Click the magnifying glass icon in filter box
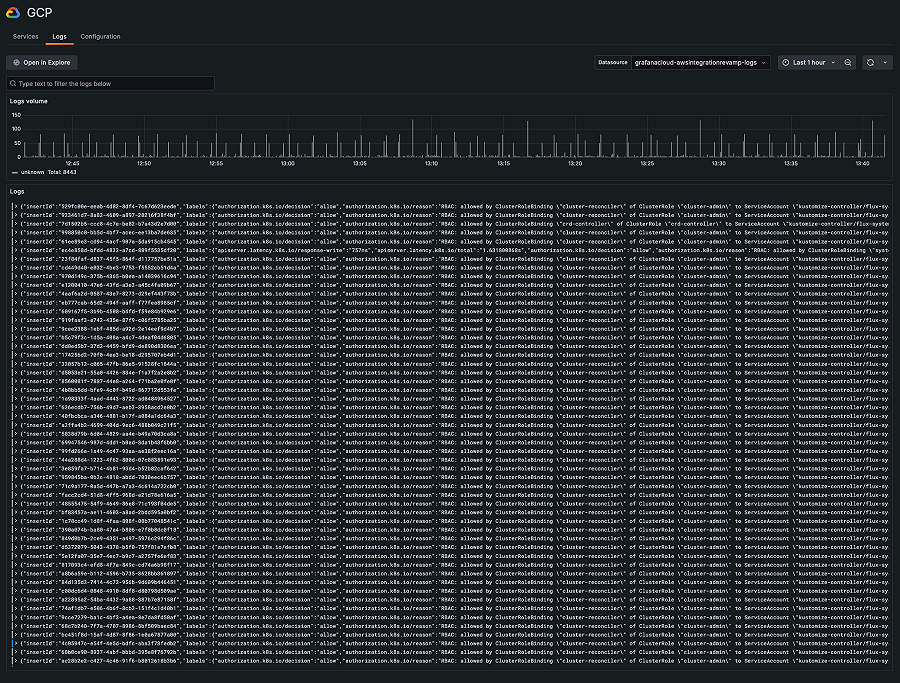Screen dimensions: 900x683 (x=14, y=84)
